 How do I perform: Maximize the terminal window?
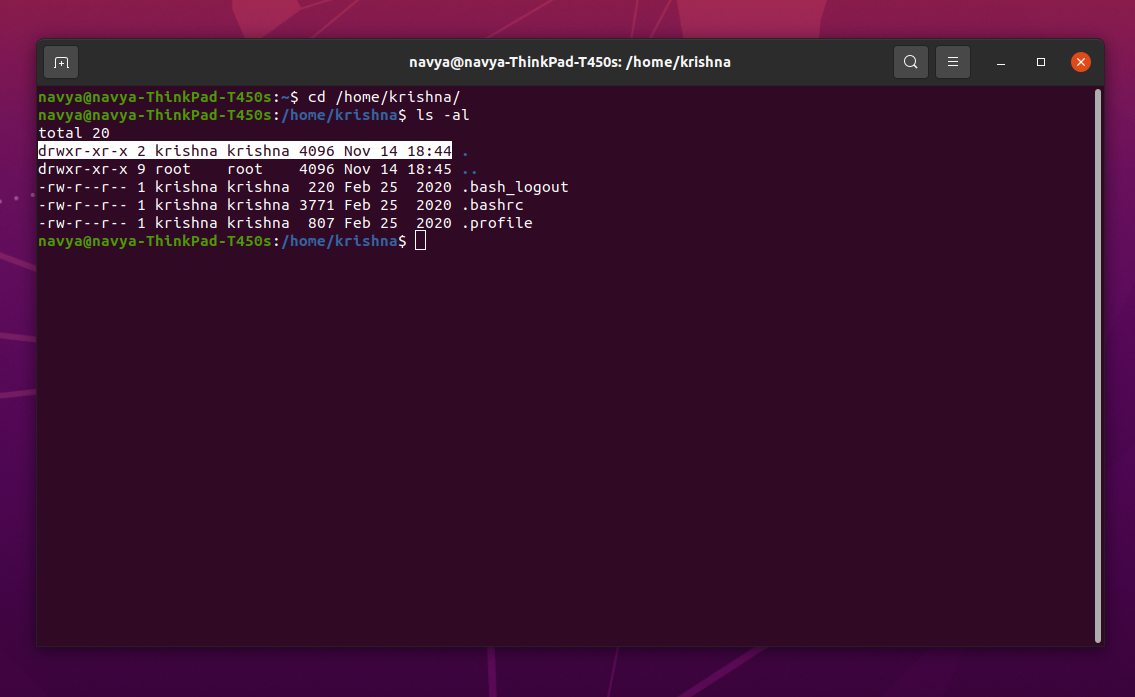[x=1041, y=62]
